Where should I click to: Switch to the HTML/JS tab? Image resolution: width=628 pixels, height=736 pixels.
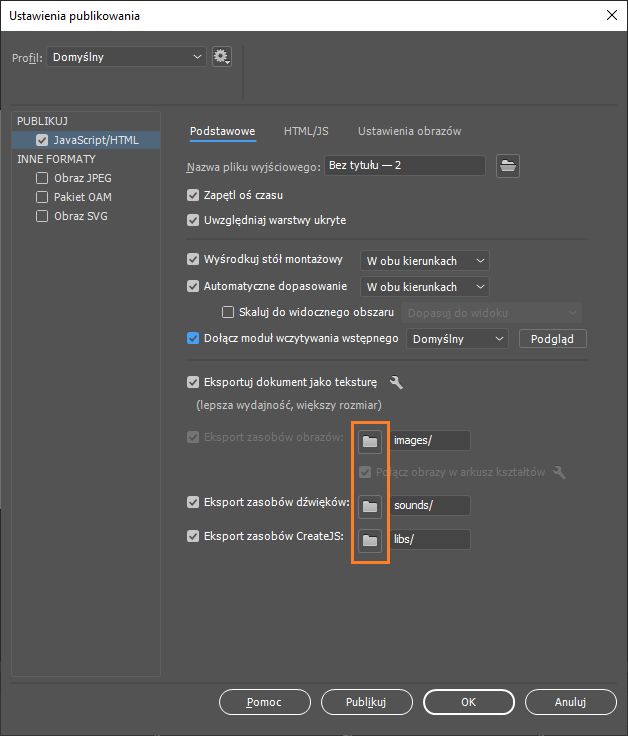(306, 131)
